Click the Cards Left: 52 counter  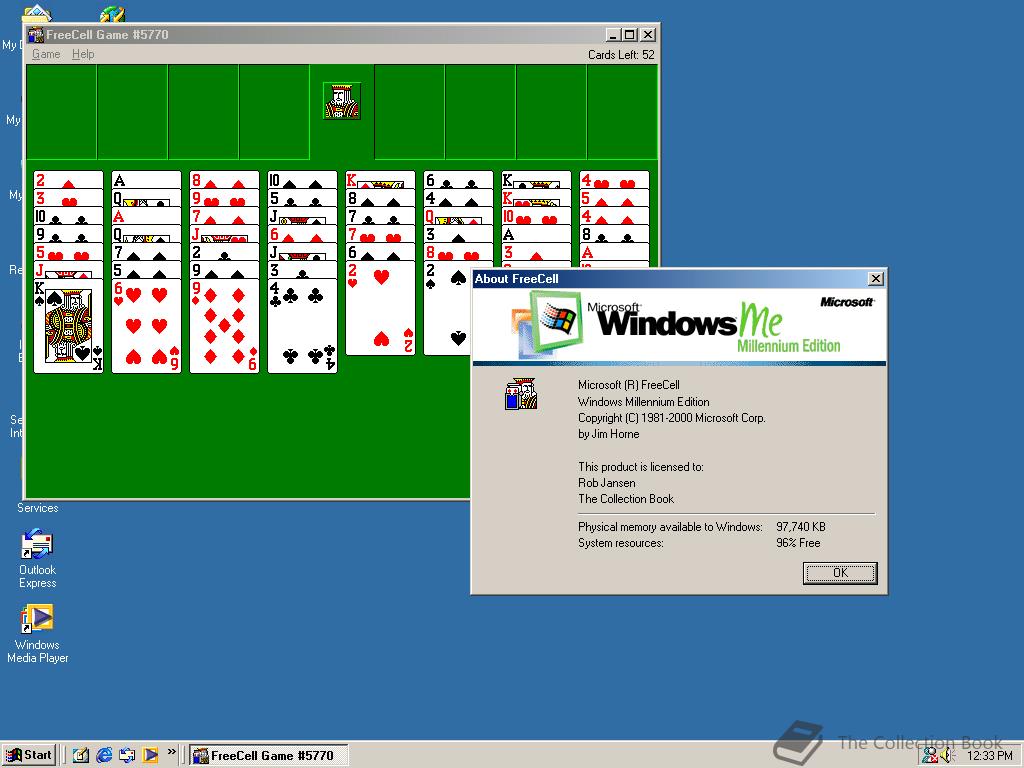(621, 55)
